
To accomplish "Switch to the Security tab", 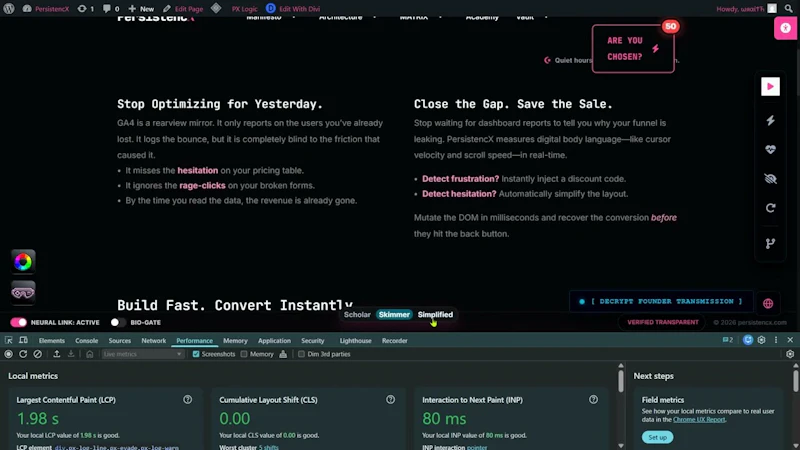I will click(313, 341).
